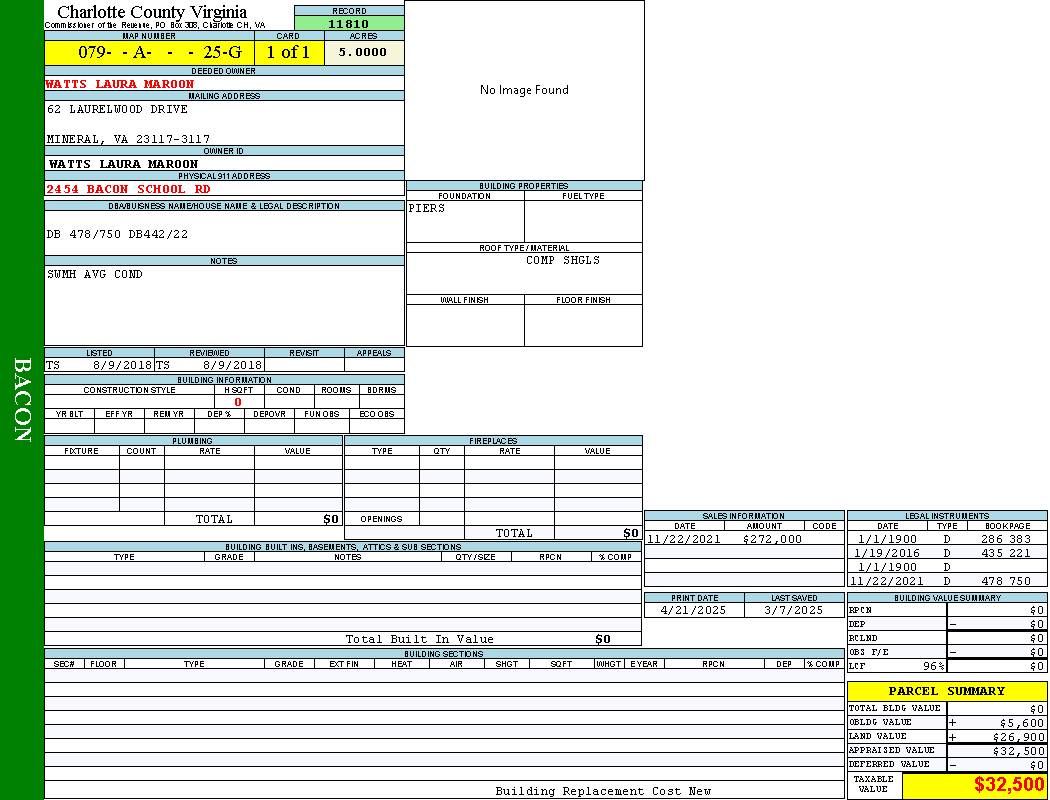Click the PIERS foundation value
The height and width of the screenshot is (800, 1050).
coord(427,209)
